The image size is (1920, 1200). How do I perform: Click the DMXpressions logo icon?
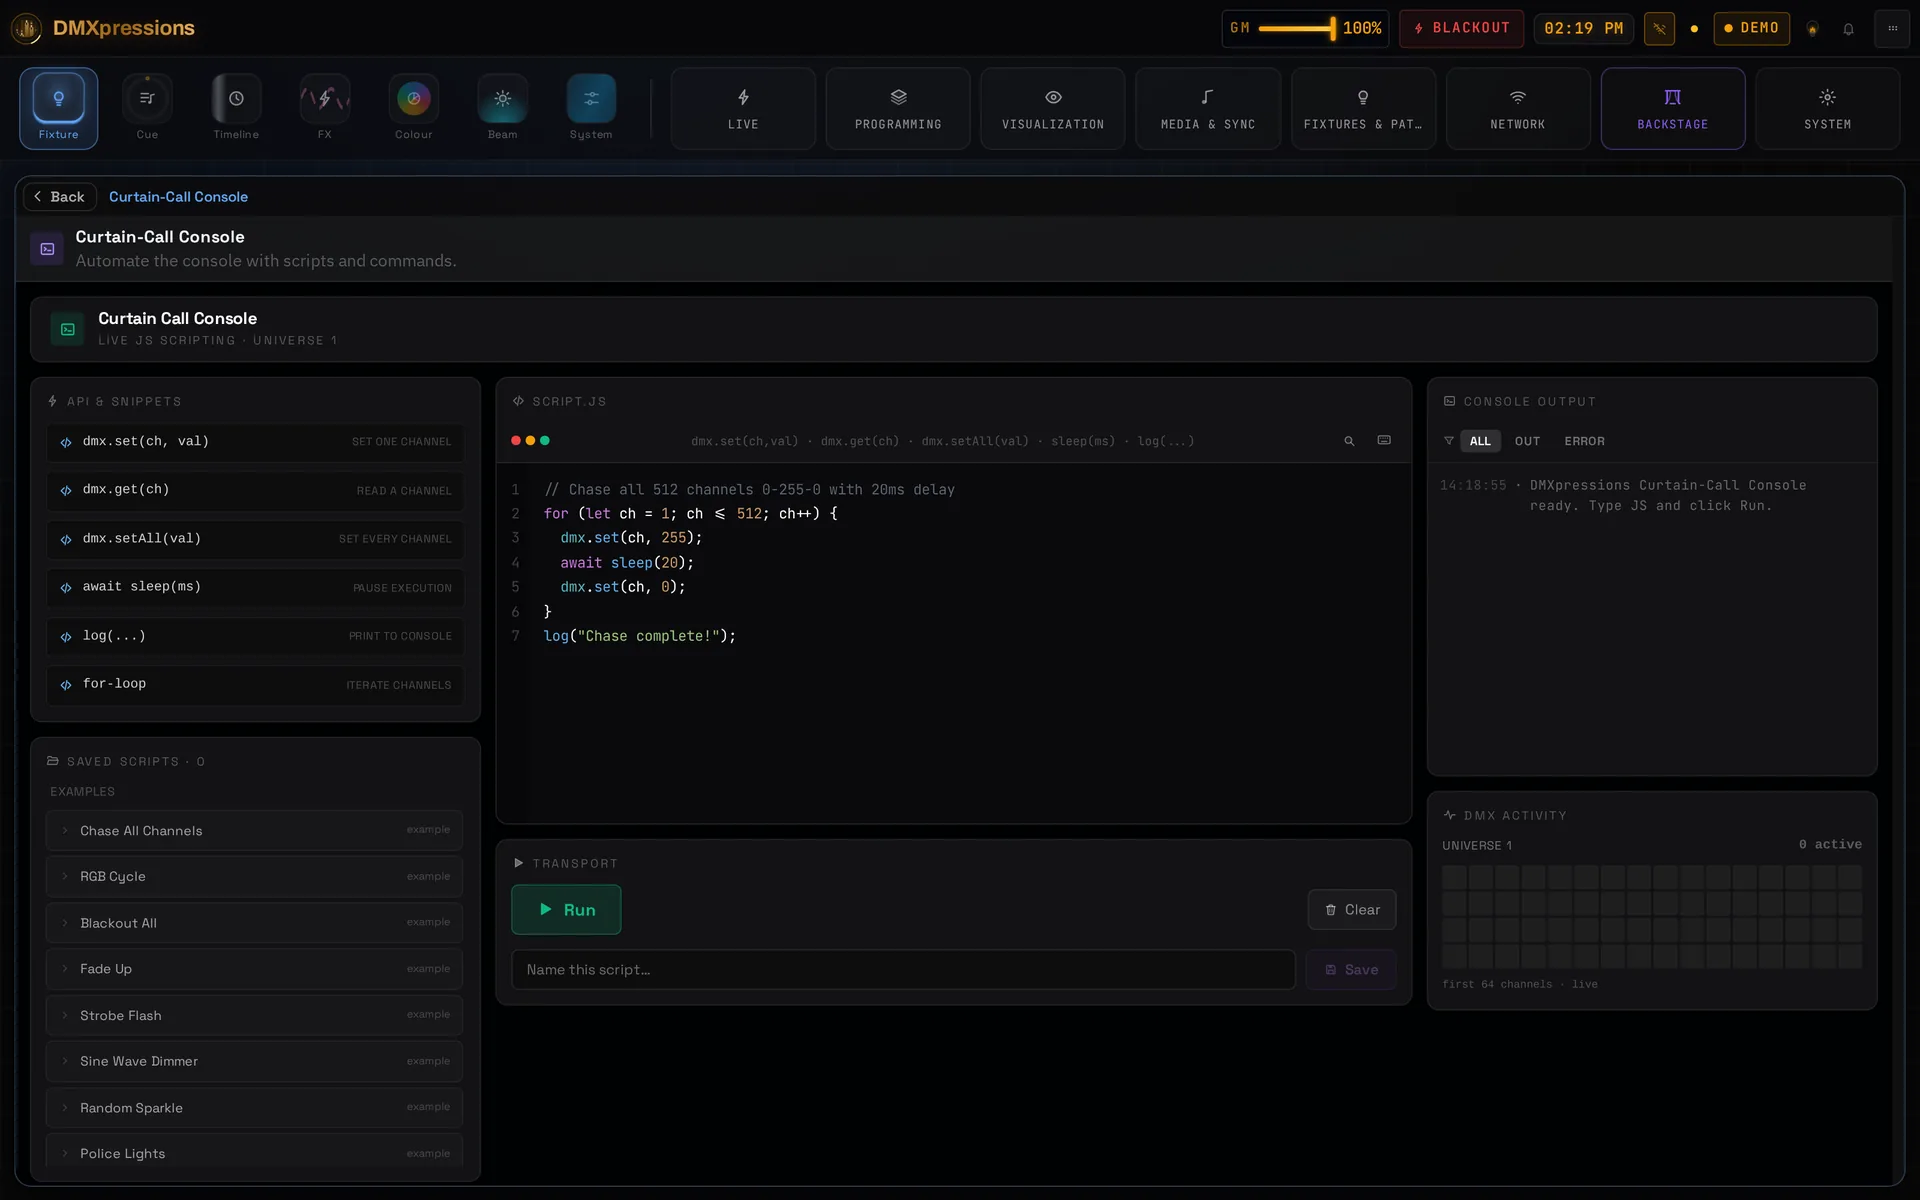click(x=27, y=28)
